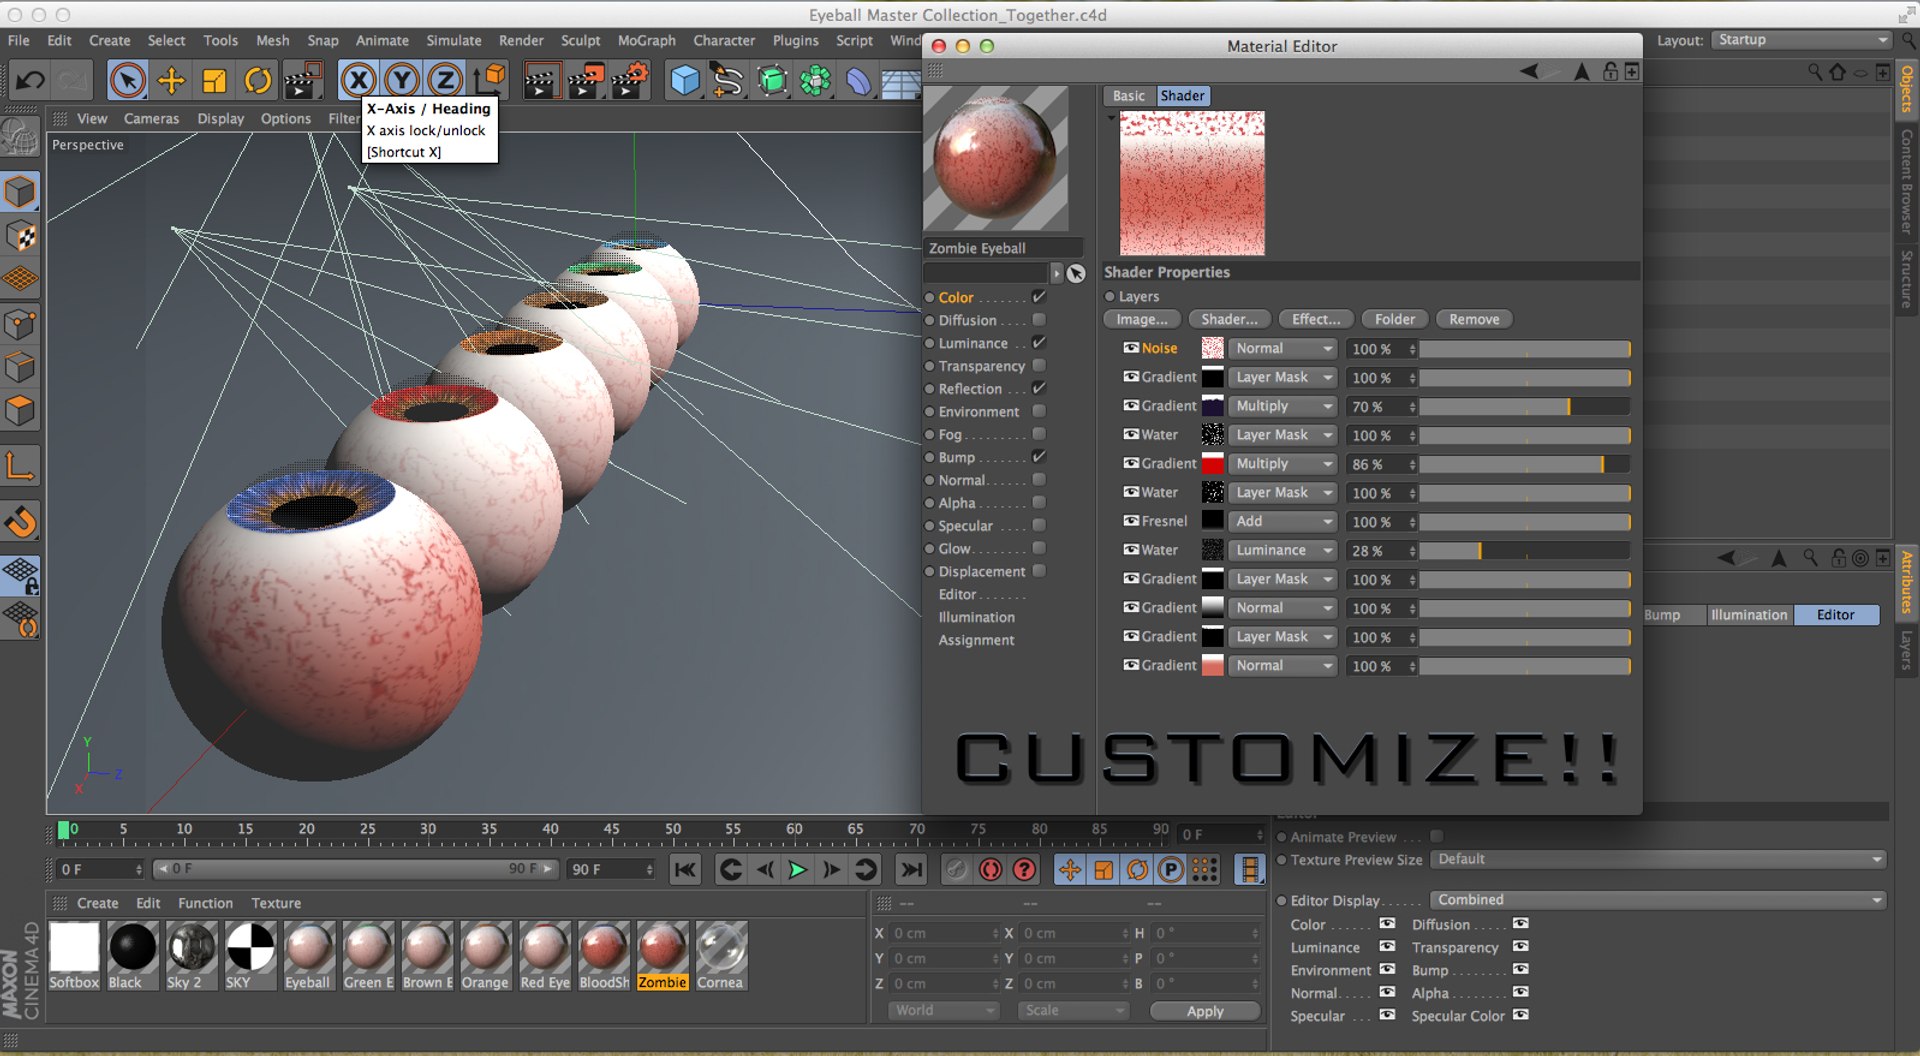1920x1056 pixels.
Task: Click the red Gradient layer swatch
Action: (x=1212, y=464)
